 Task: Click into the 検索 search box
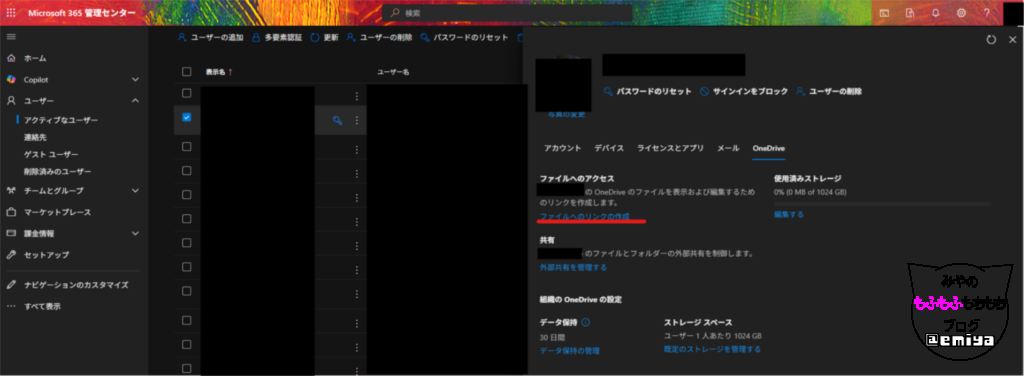click(507, 12)
